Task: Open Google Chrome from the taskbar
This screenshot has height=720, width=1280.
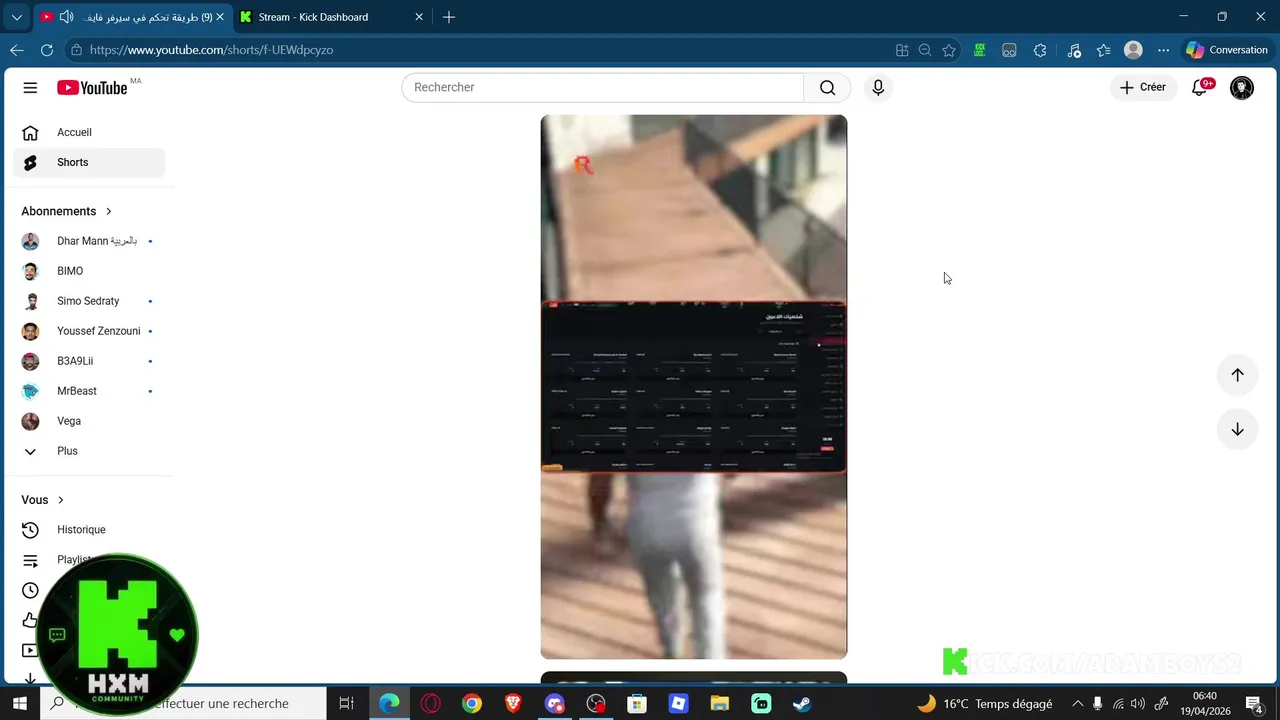Action: [472, 703]
